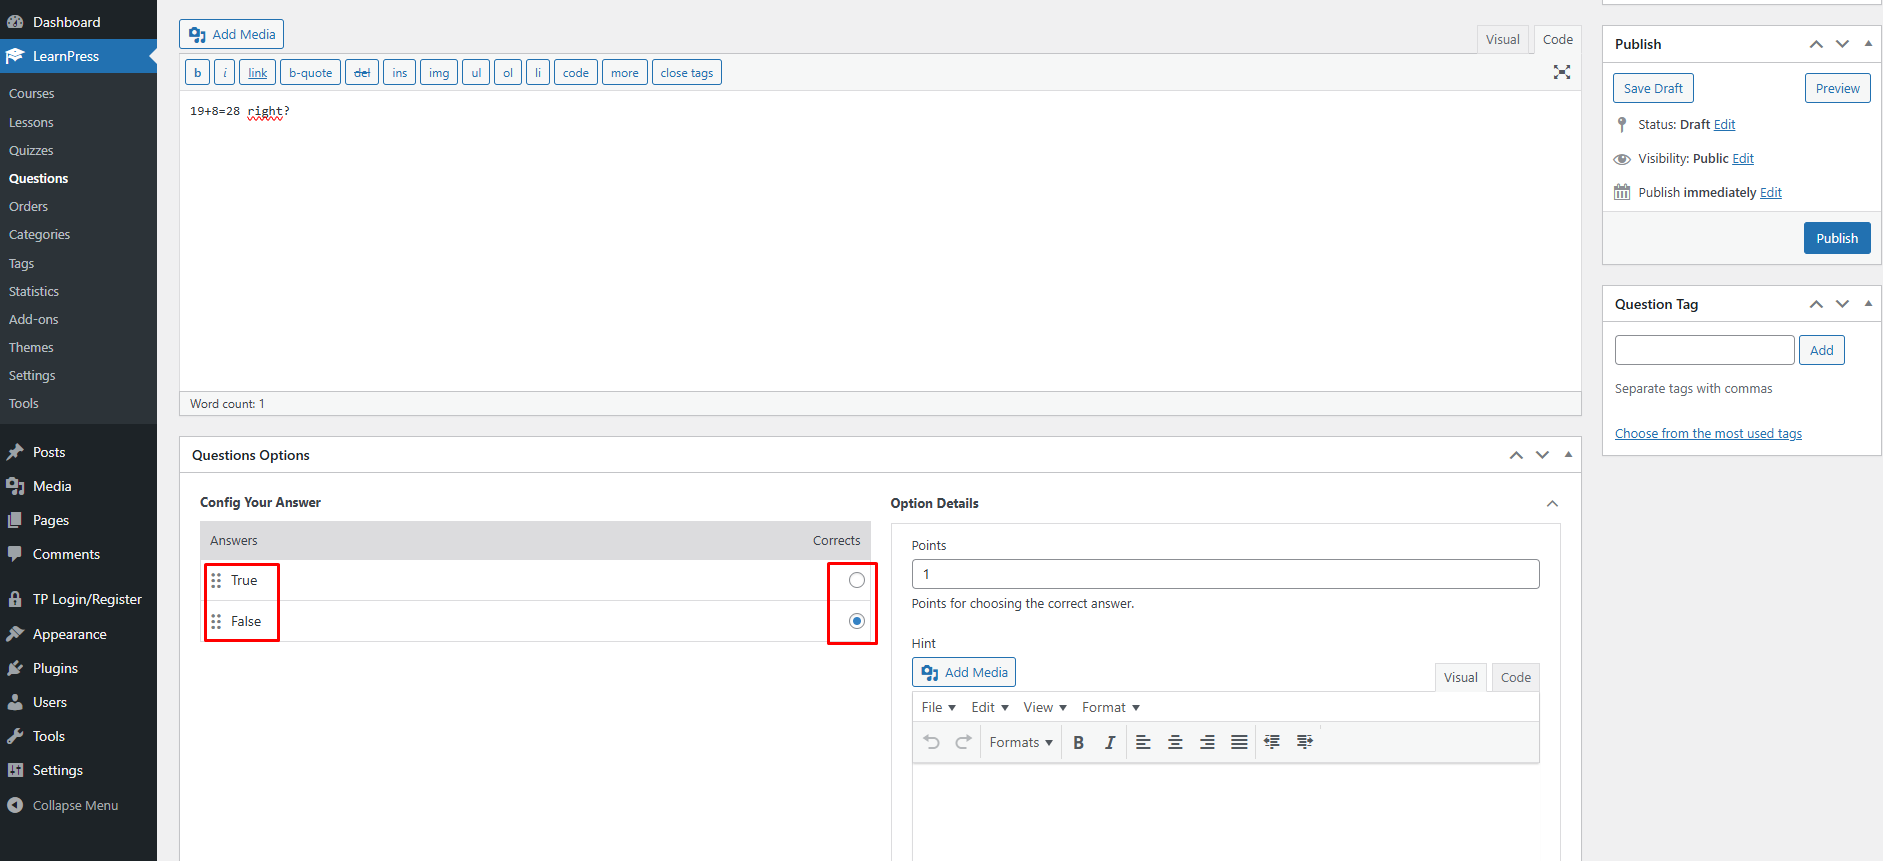Select the align center icon
This screenshot has height=861, width=1883.
(x=1175, y=742)
